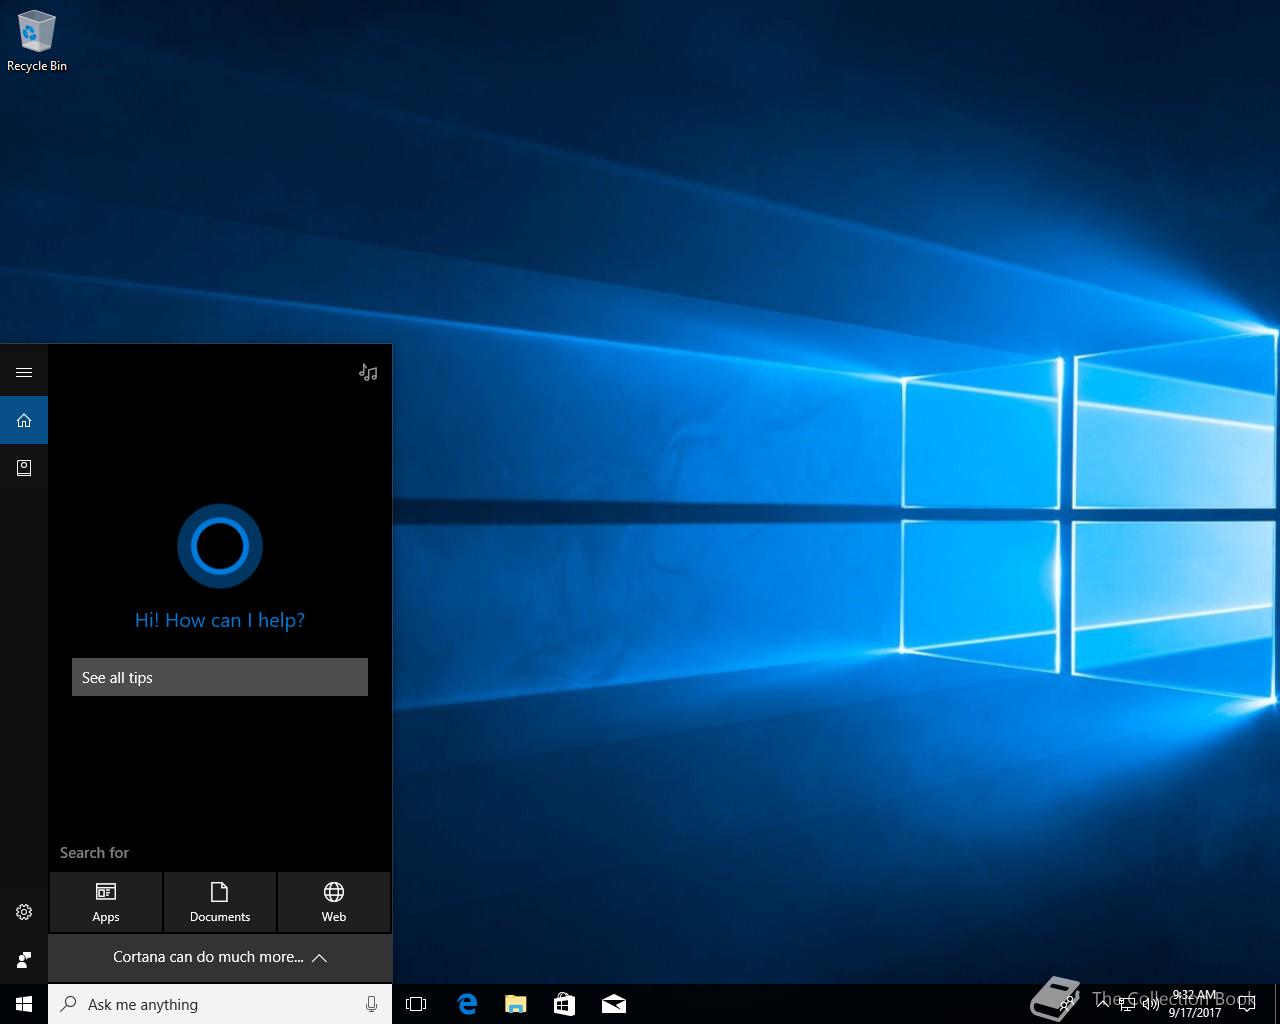Screen dimensions: 1280x1024
Task: Open Task View from the taskbar
Action: [x=416, y=1004]
